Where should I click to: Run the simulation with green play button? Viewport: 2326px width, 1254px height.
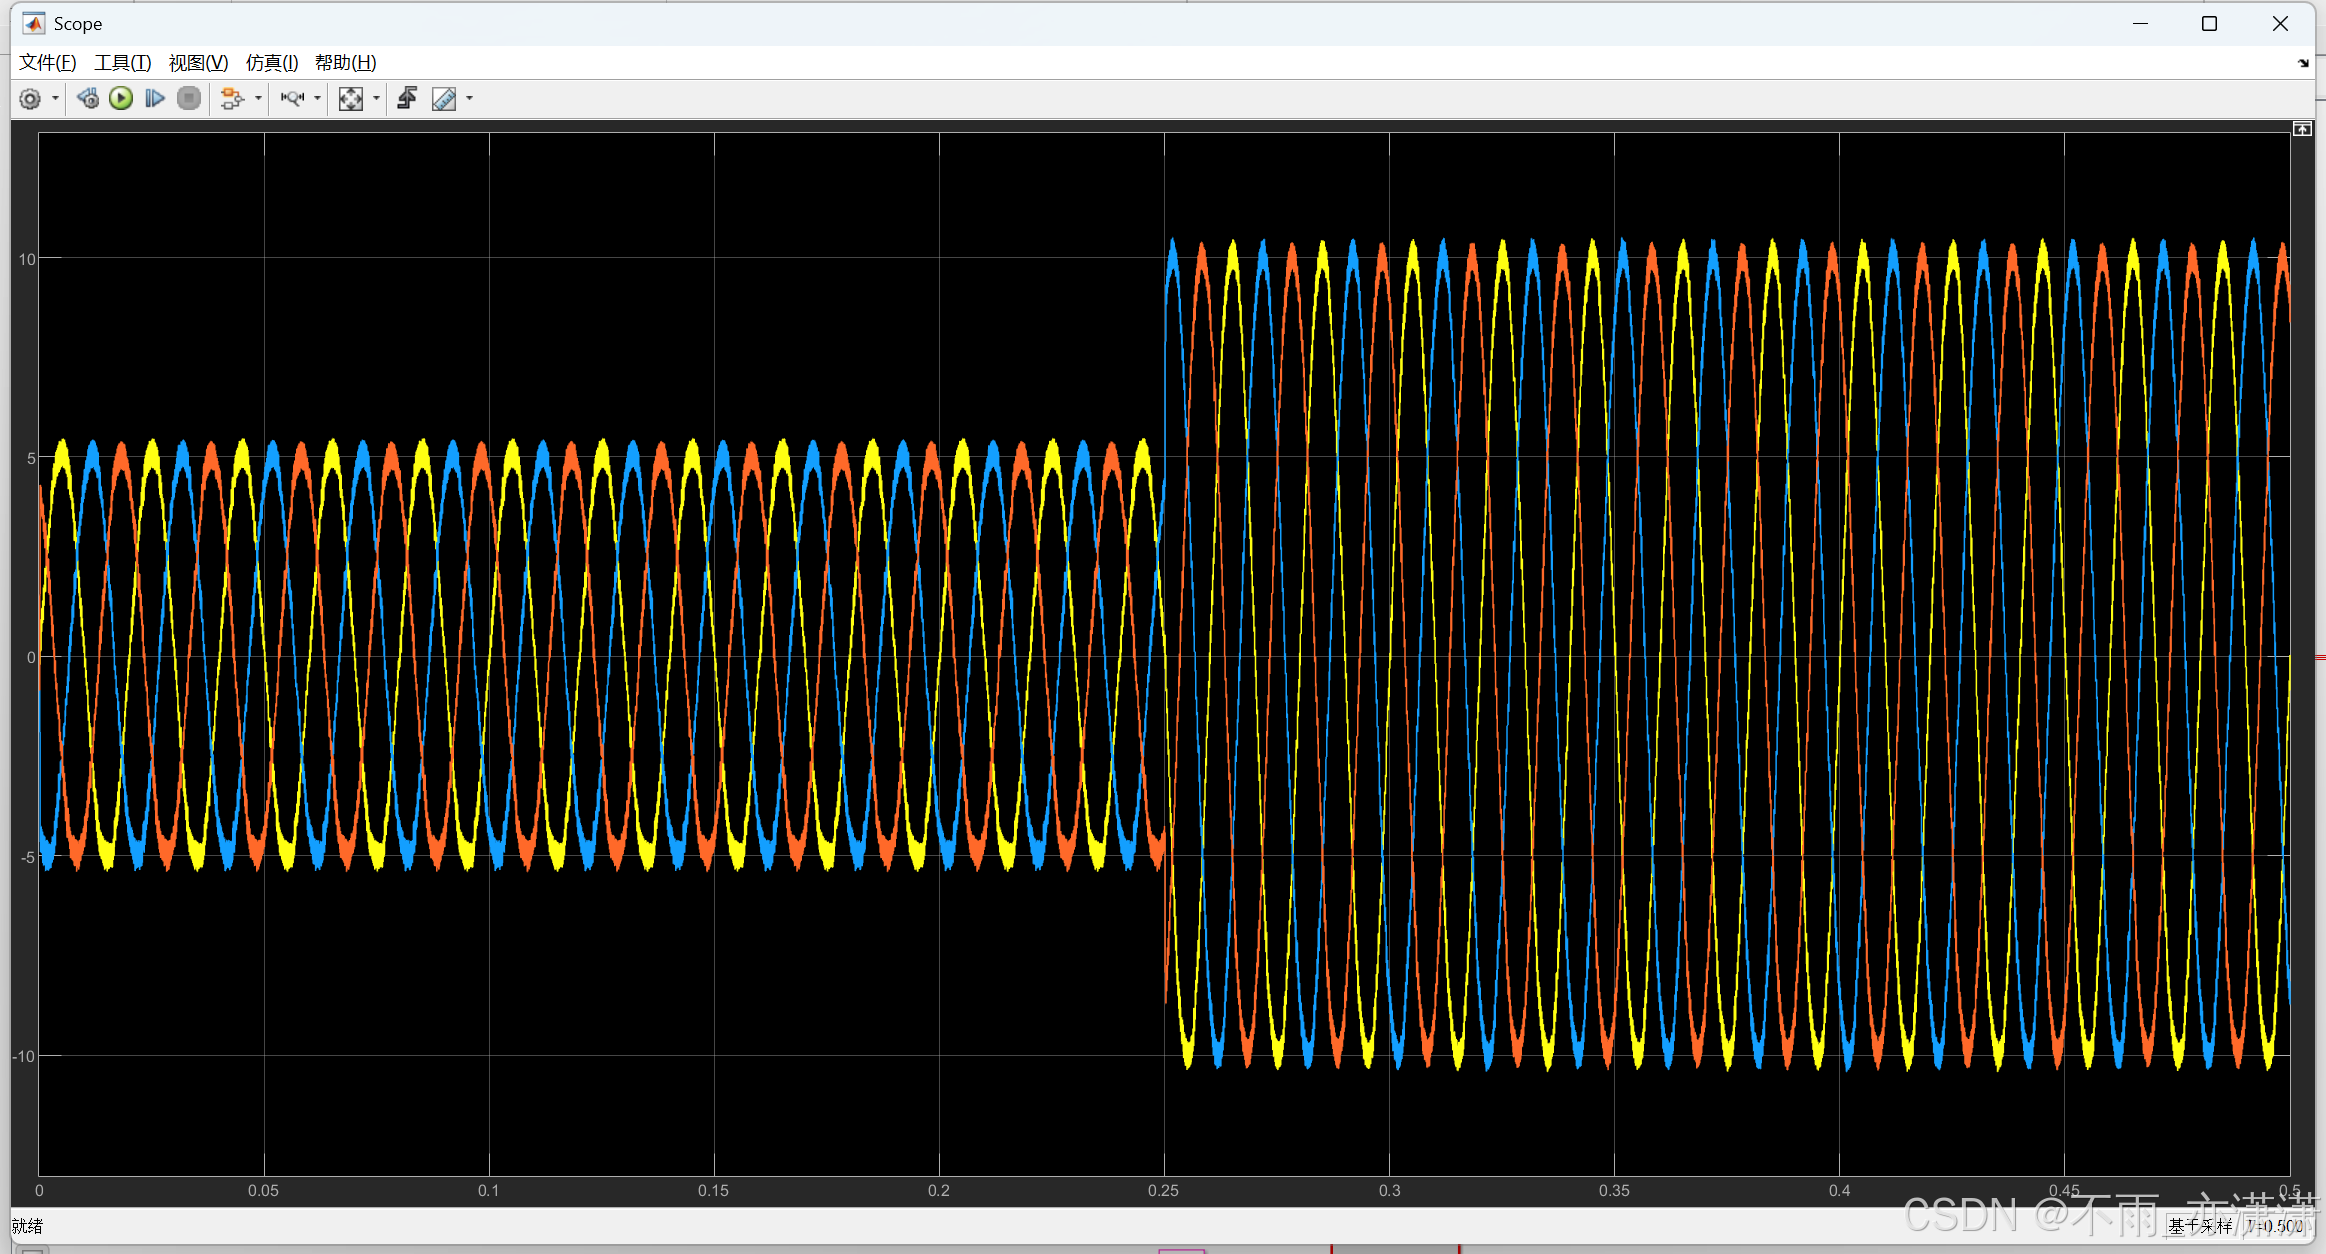point(121,98)
